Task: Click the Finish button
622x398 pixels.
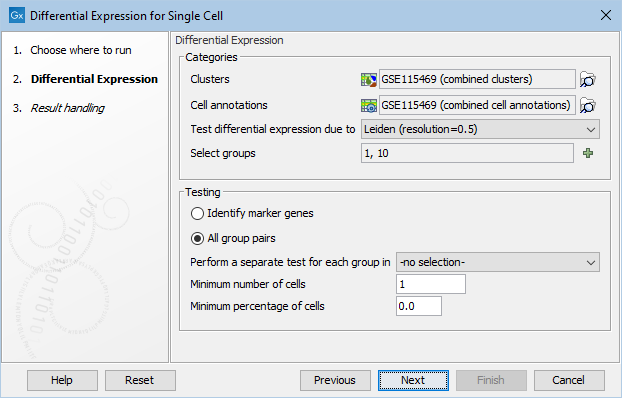Action: (491, 380)
